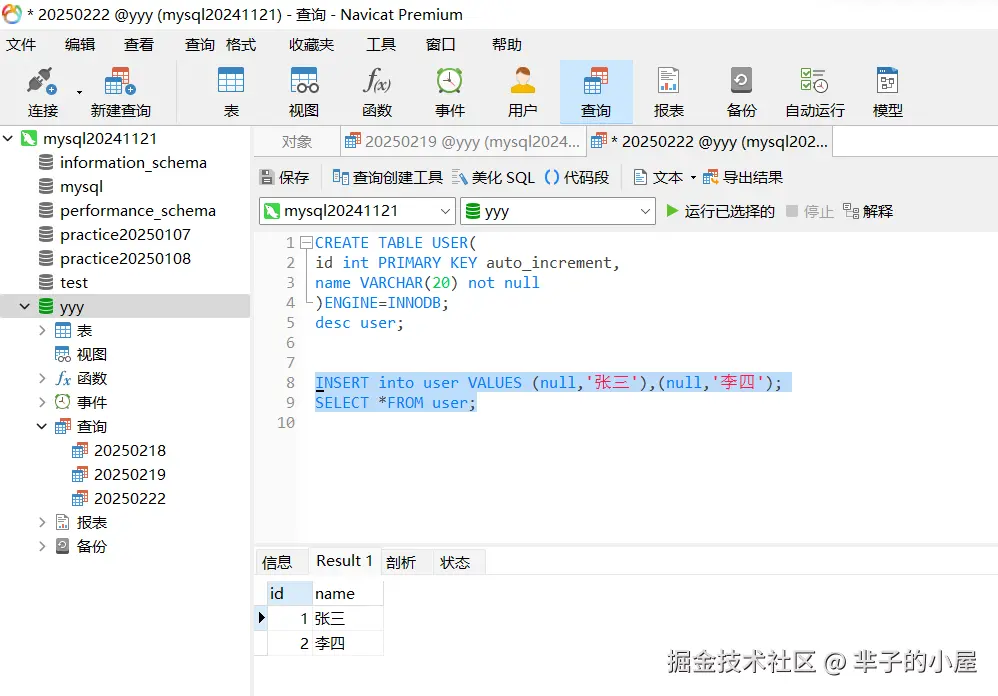Open the 报表 (Report) toolbar icon

pyautogui.click(x=668, y=92)
